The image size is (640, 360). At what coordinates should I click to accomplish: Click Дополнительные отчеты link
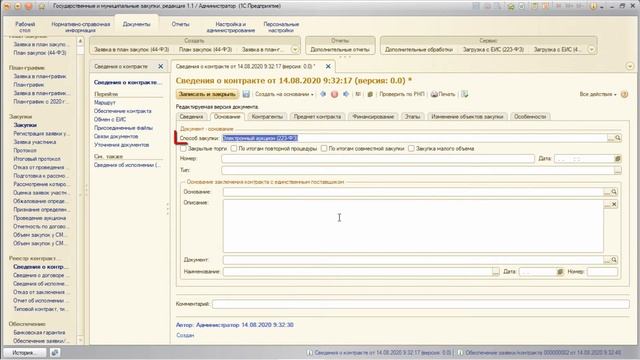coord(340,49)
